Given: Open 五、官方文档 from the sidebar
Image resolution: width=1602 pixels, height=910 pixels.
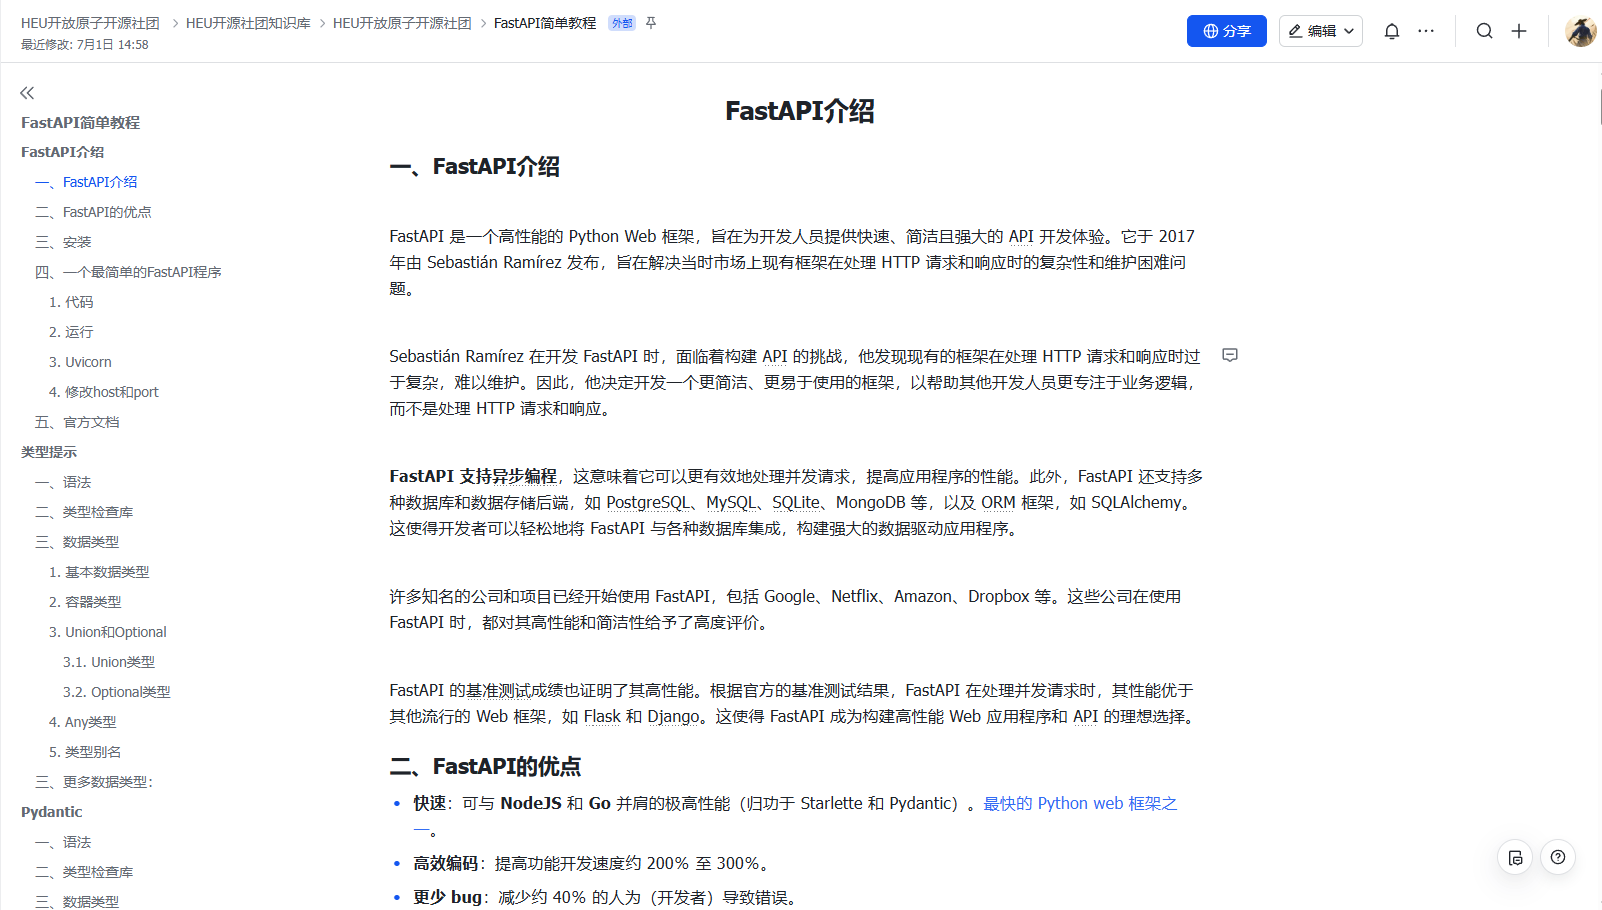Looking at the screenshot, I should [x=77, y=421].
